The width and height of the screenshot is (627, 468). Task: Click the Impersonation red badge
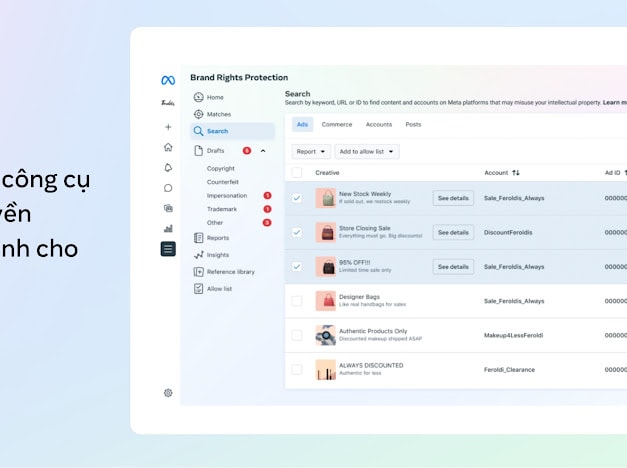[x=267, y=196]
